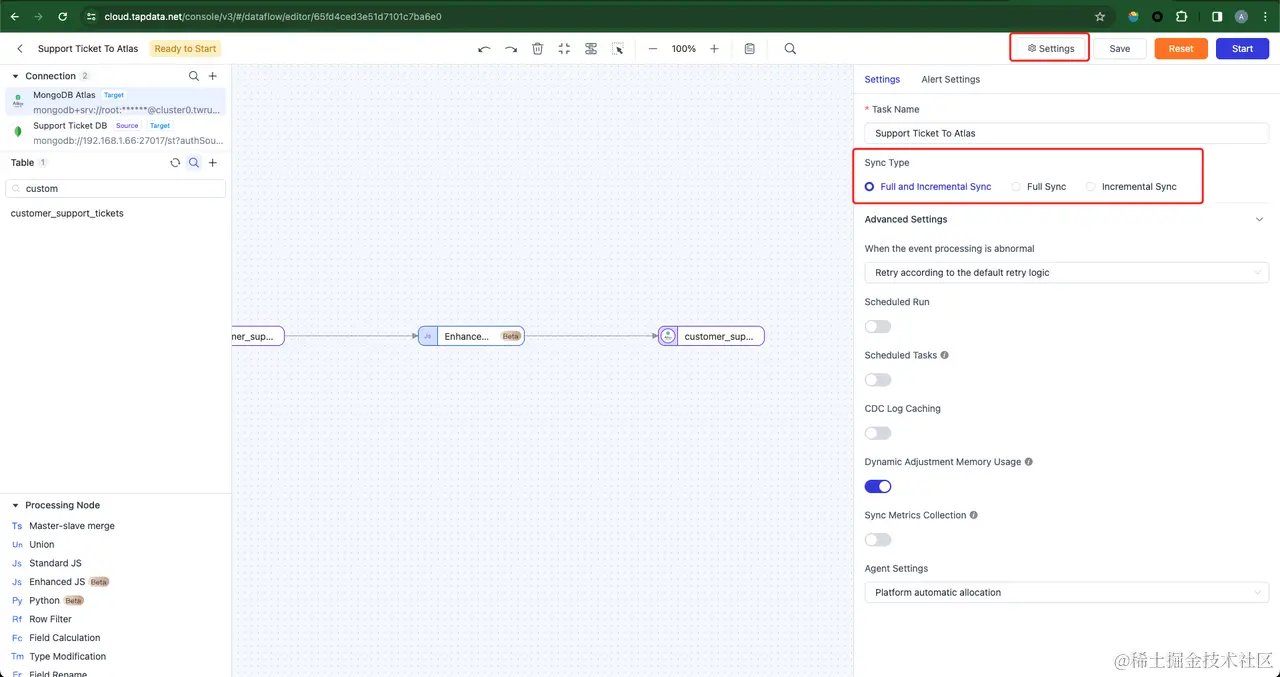
Task: Click the Ready to Start status badge
Action: coord(185,48)
